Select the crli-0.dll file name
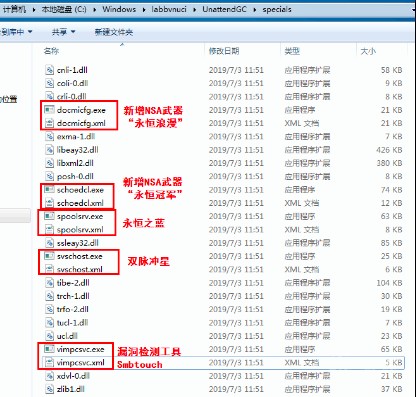Screen dimensions: 416x397 point(72,97)
